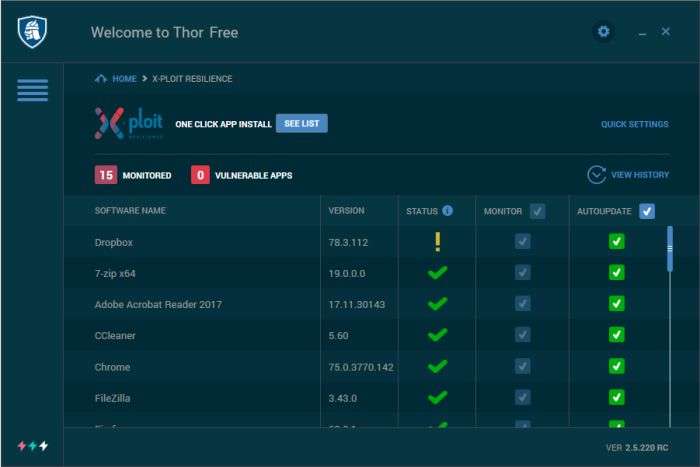Open QUICK SETTINGS link
This screenshot has height=467, width=700.
point(635,124)
